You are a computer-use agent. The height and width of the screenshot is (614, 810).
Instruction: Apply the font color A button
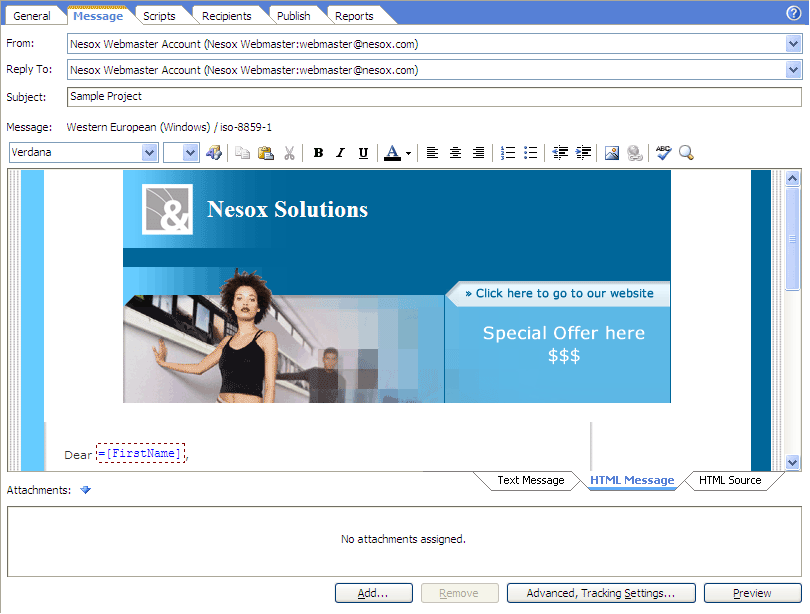pos(393,153)
